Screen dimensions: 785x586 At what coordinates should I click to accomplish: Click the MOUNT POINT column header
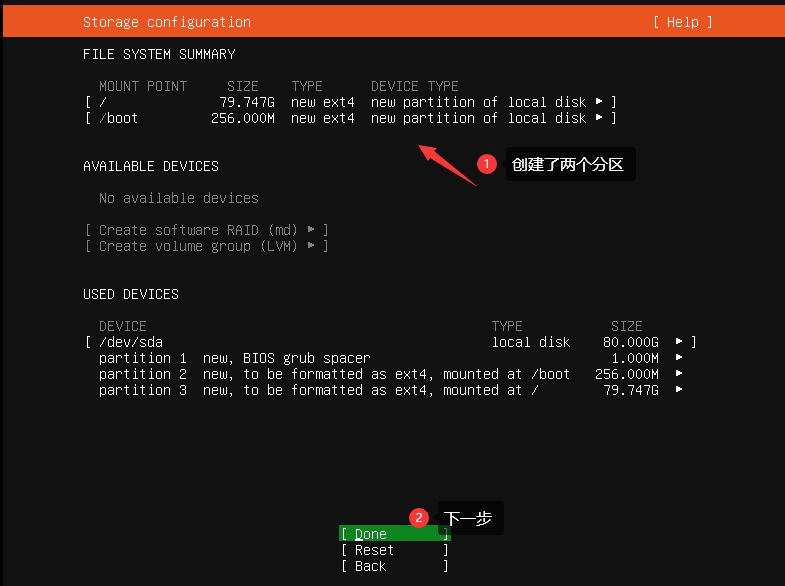143,86
